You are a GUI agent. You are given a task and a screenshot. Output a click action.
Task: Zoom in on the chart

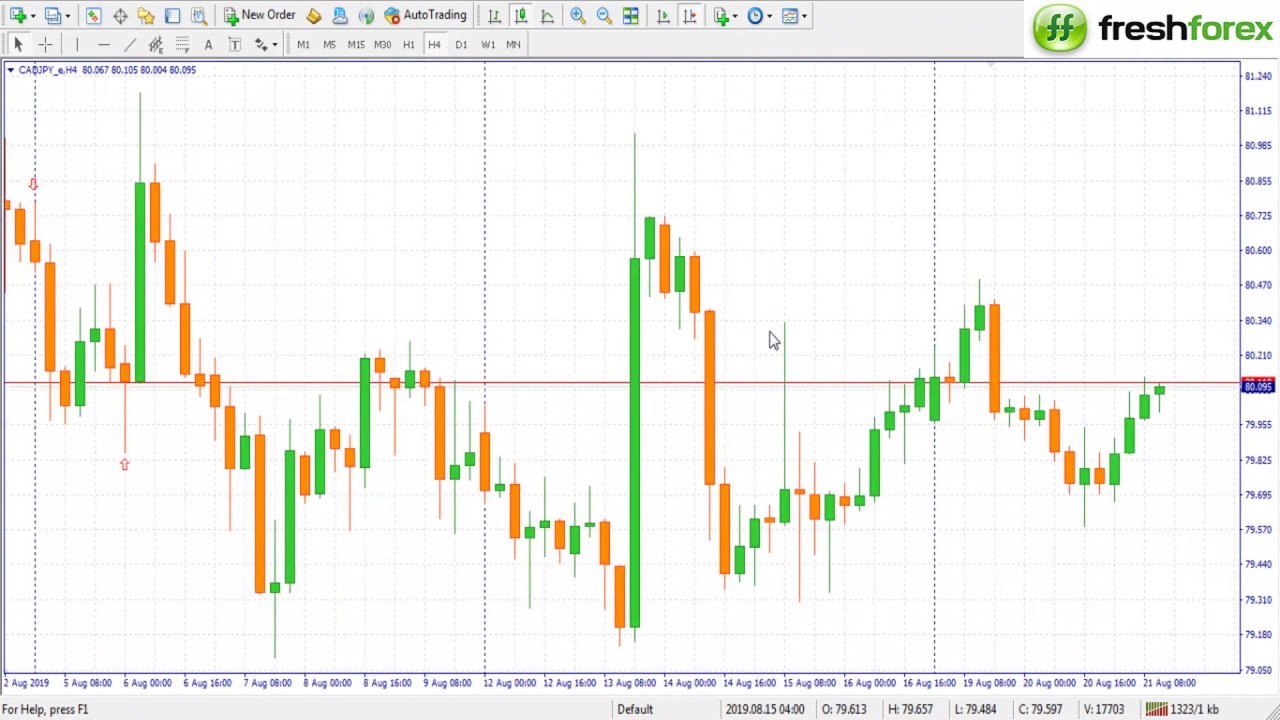tap(578, 15)
